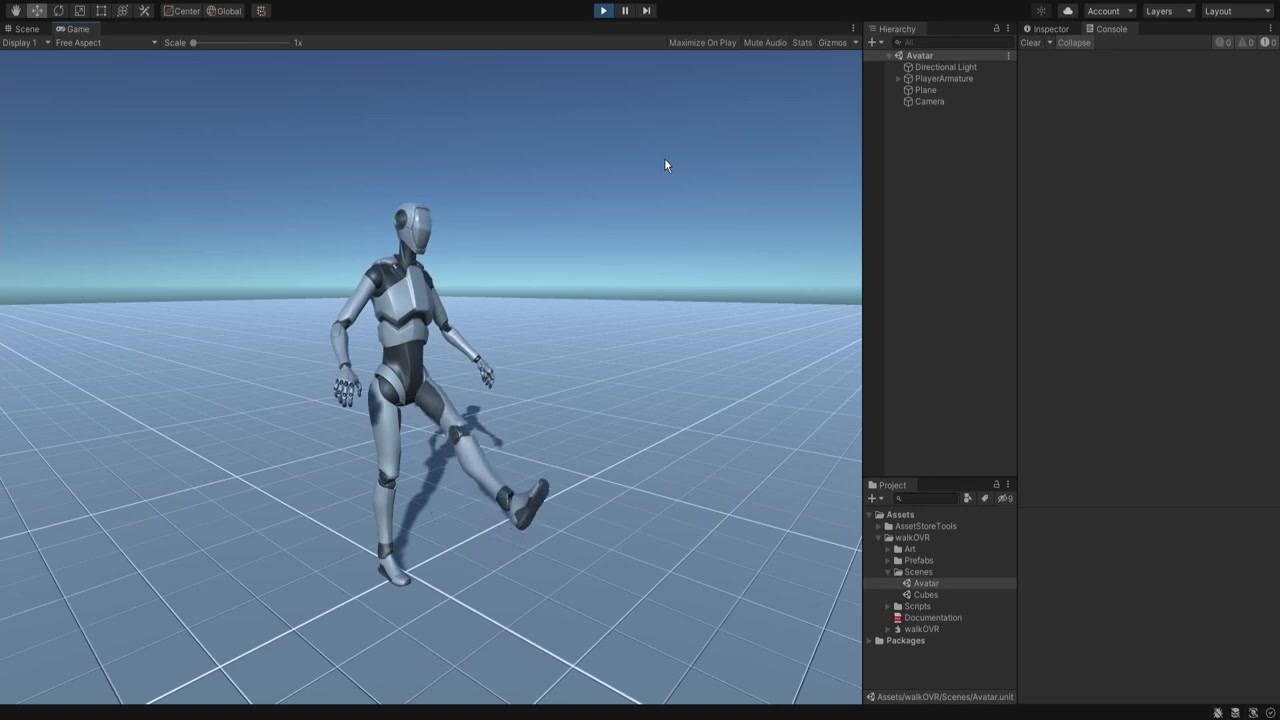This screenshot has height=720, width=1280.
Task: Toggle hidden packages visibility in Project
Action: pyautogui.click(x=1004, y=498)
